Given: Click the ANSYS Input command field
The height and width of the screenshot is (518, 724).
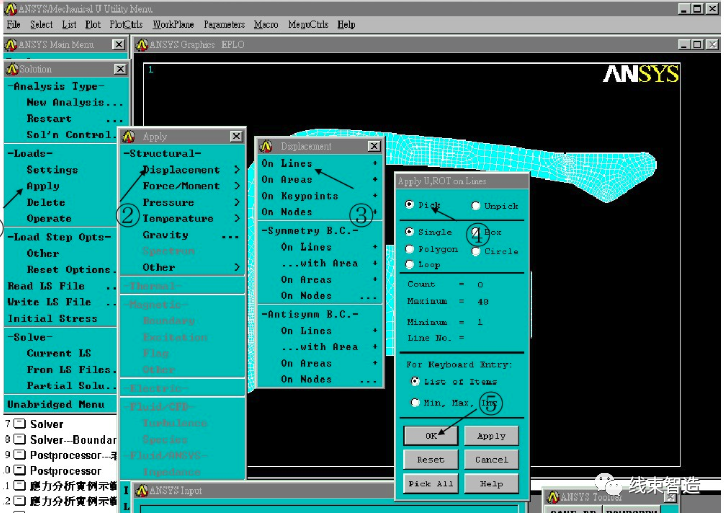Looking at the screenshot, I should tap(330, 509).
